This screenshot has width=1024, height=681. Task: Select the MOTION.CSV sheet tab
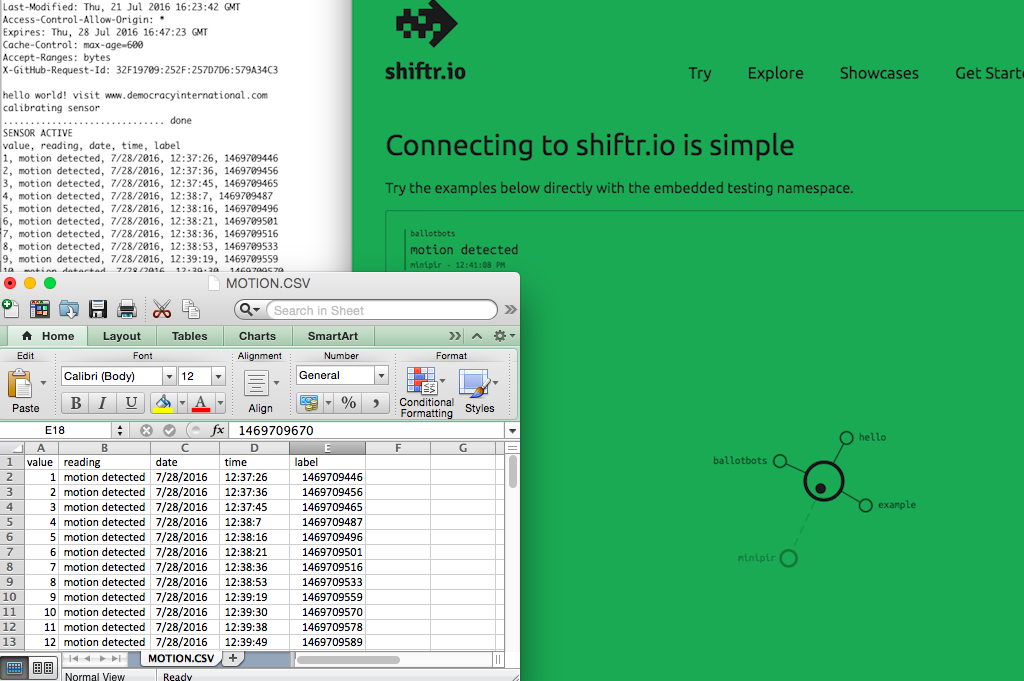click(x=181, y=658)
